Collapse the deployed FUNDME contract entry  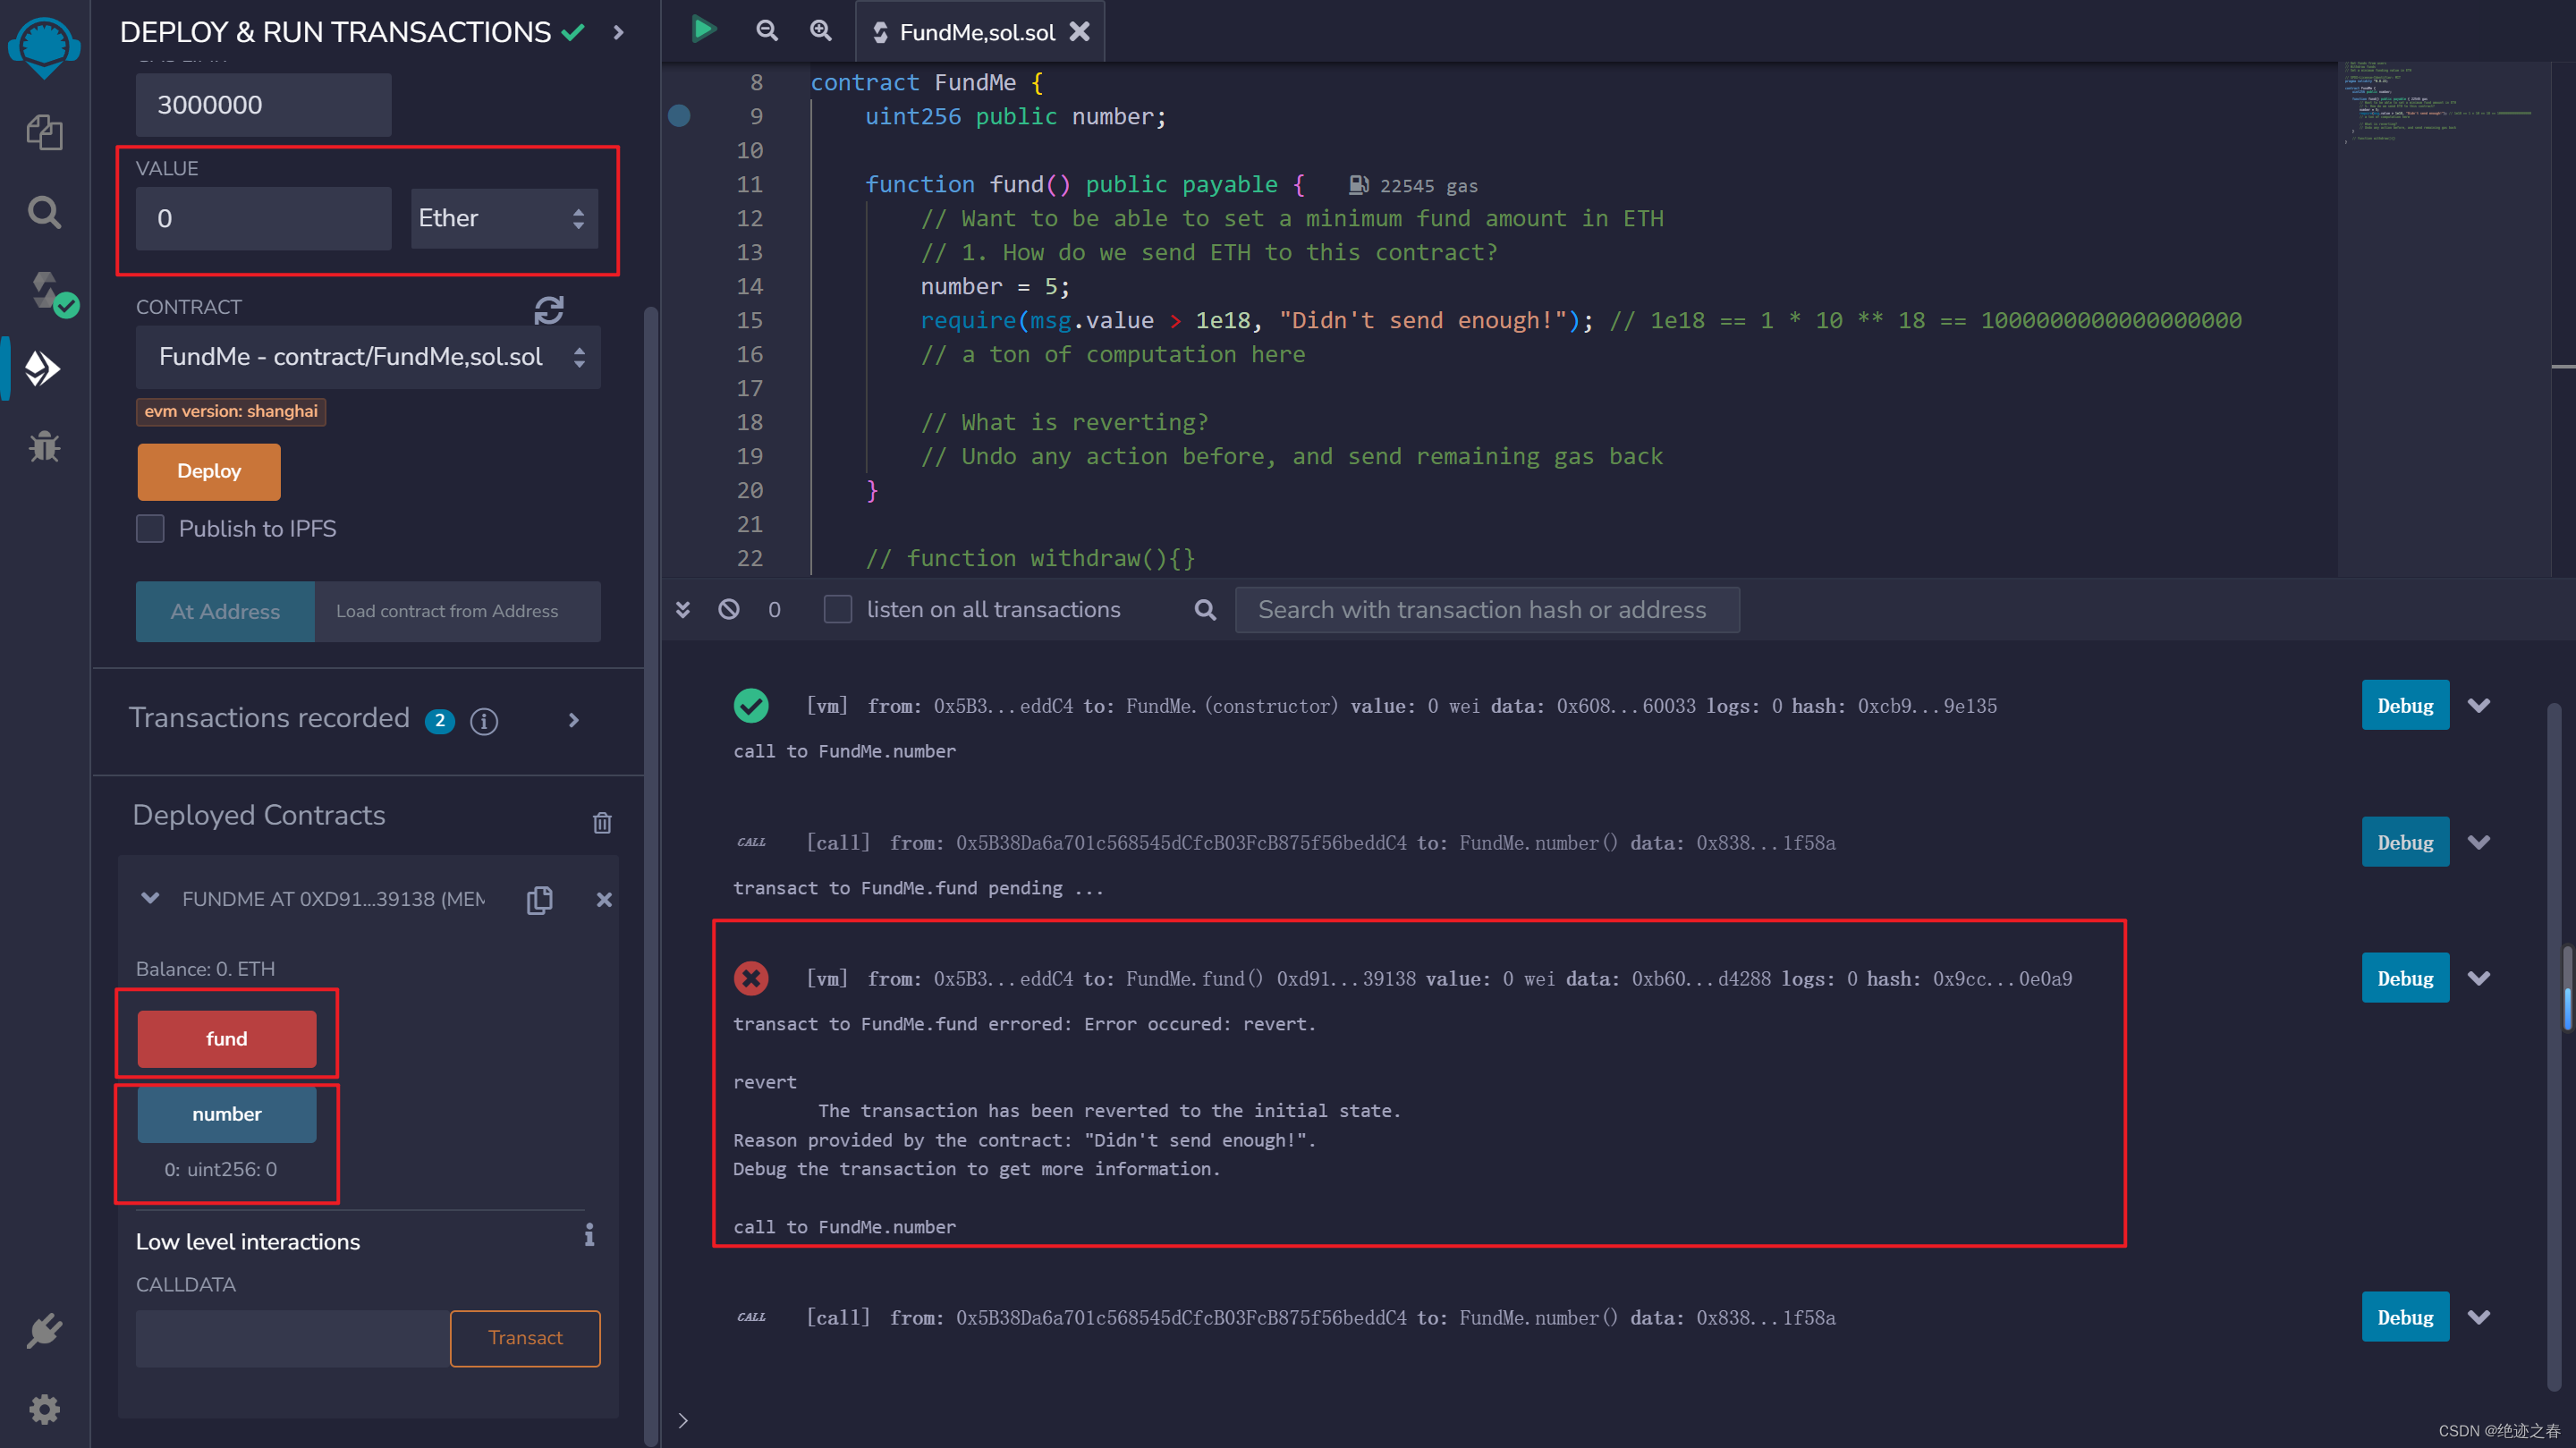coord(150,898)
